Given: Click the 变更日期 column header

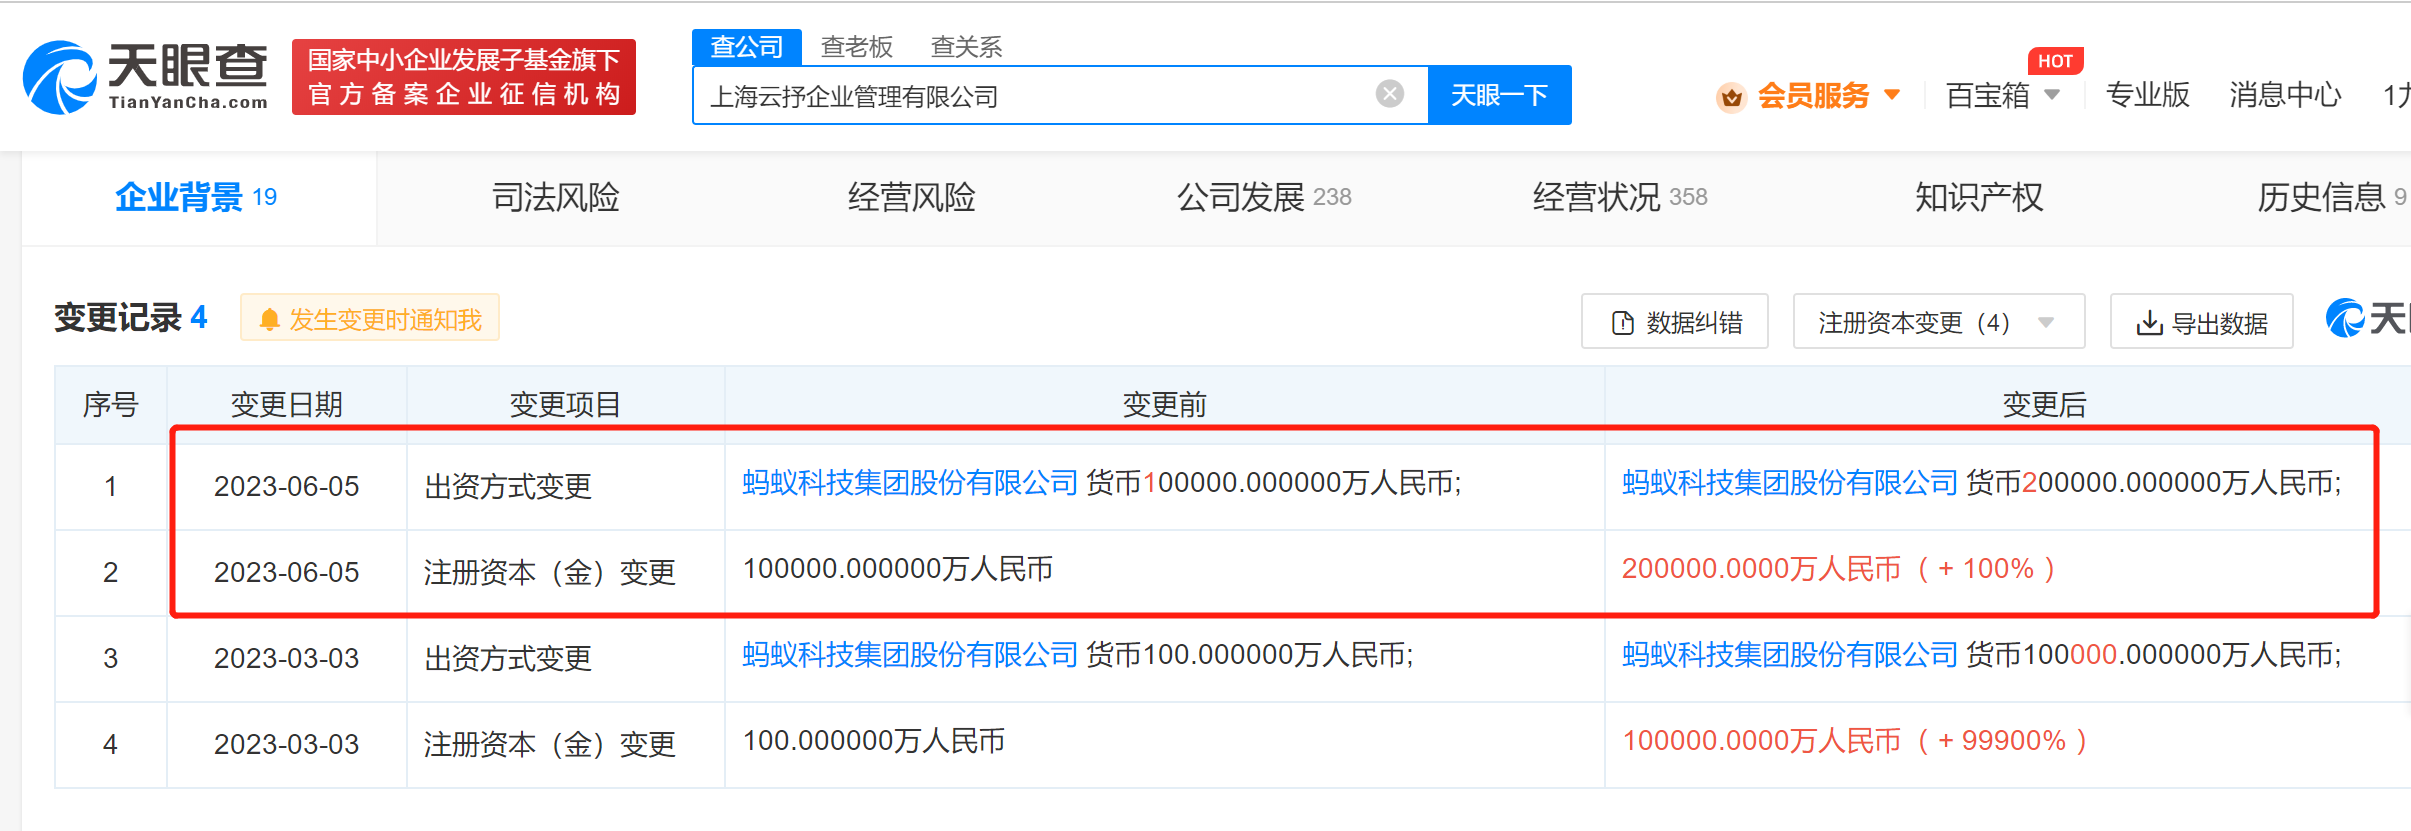Looking at the screenshot, I should pos(287,404).
